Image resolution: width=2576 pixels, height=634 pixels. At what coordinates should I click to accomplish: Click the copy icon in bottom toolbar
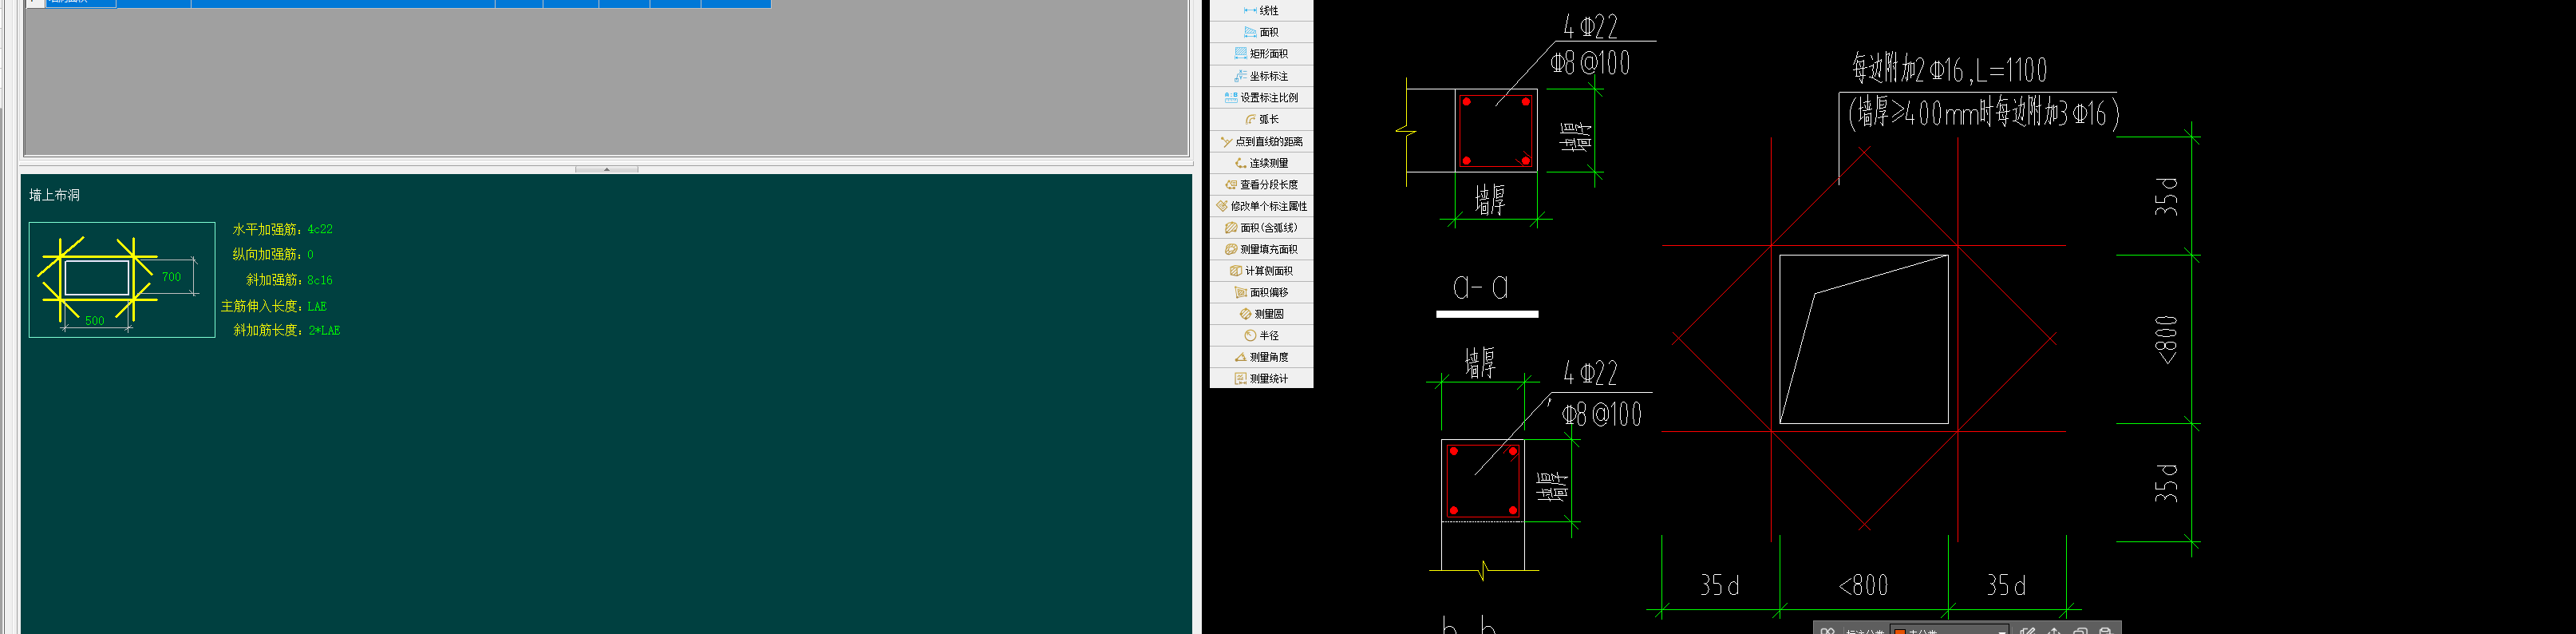click(2081, 631)
